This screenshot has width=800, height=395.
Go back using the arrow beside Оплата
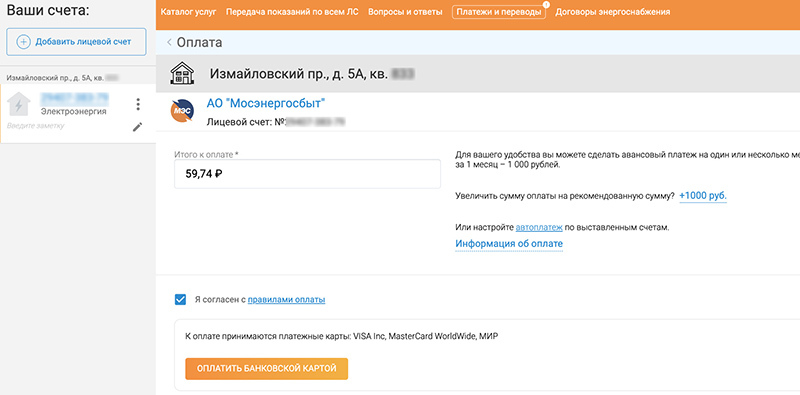click(169, 42)
